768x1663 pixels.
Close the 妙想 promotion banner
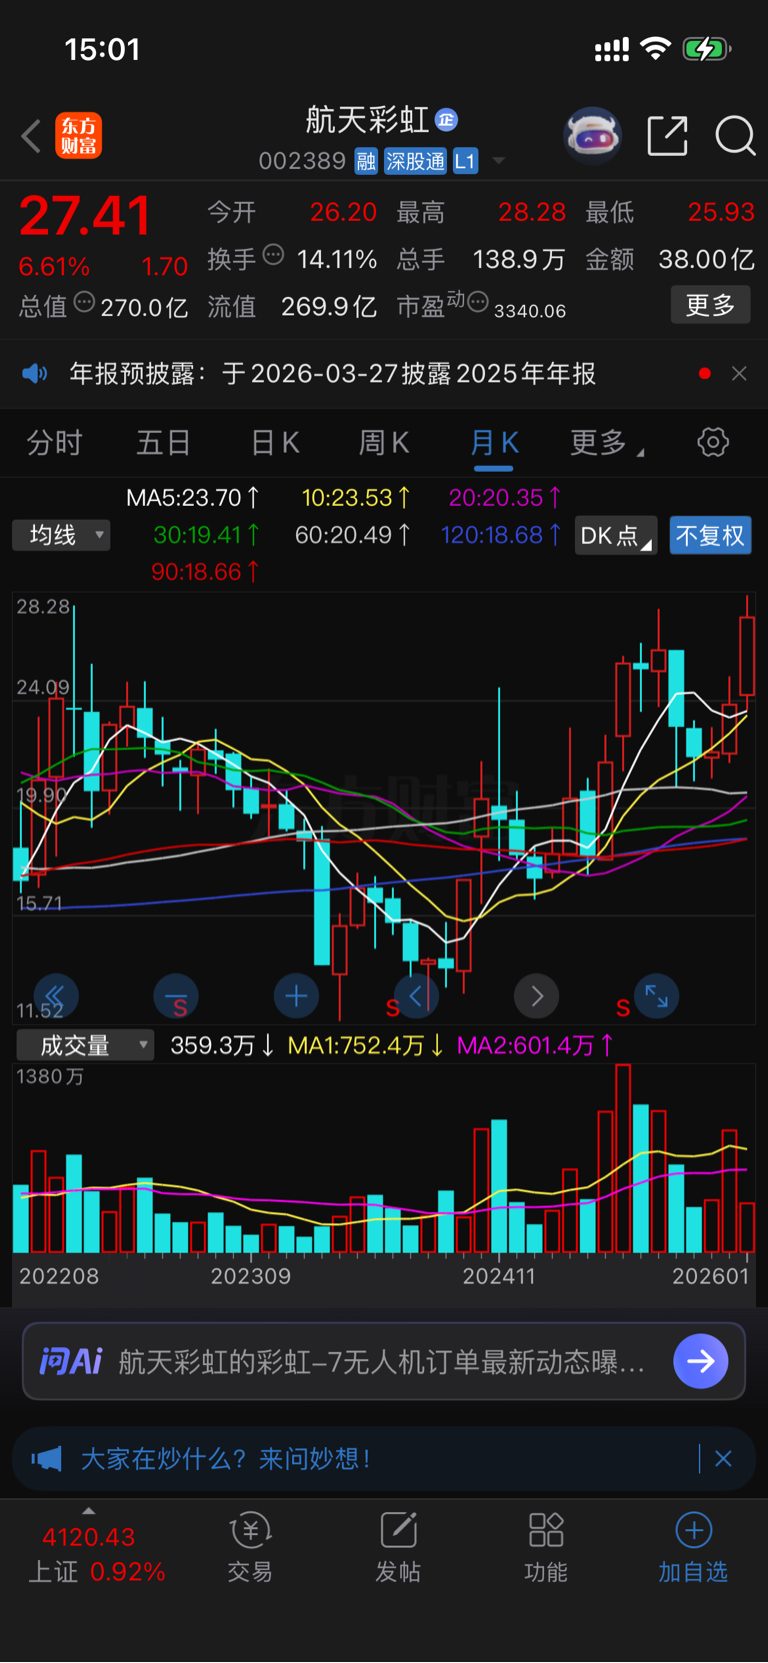click(723, 1459)
